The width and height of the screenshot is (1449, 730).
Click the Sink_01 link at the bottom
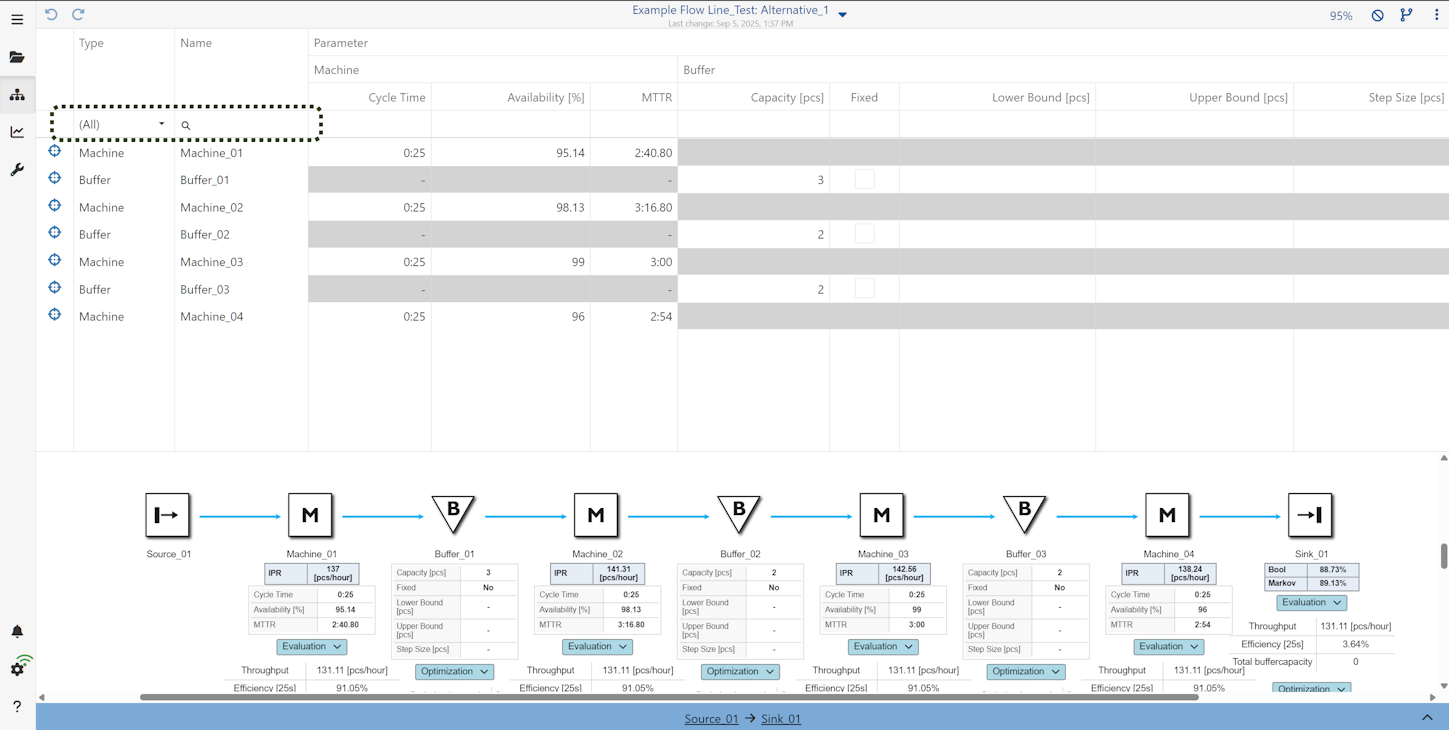click(780, 718)
